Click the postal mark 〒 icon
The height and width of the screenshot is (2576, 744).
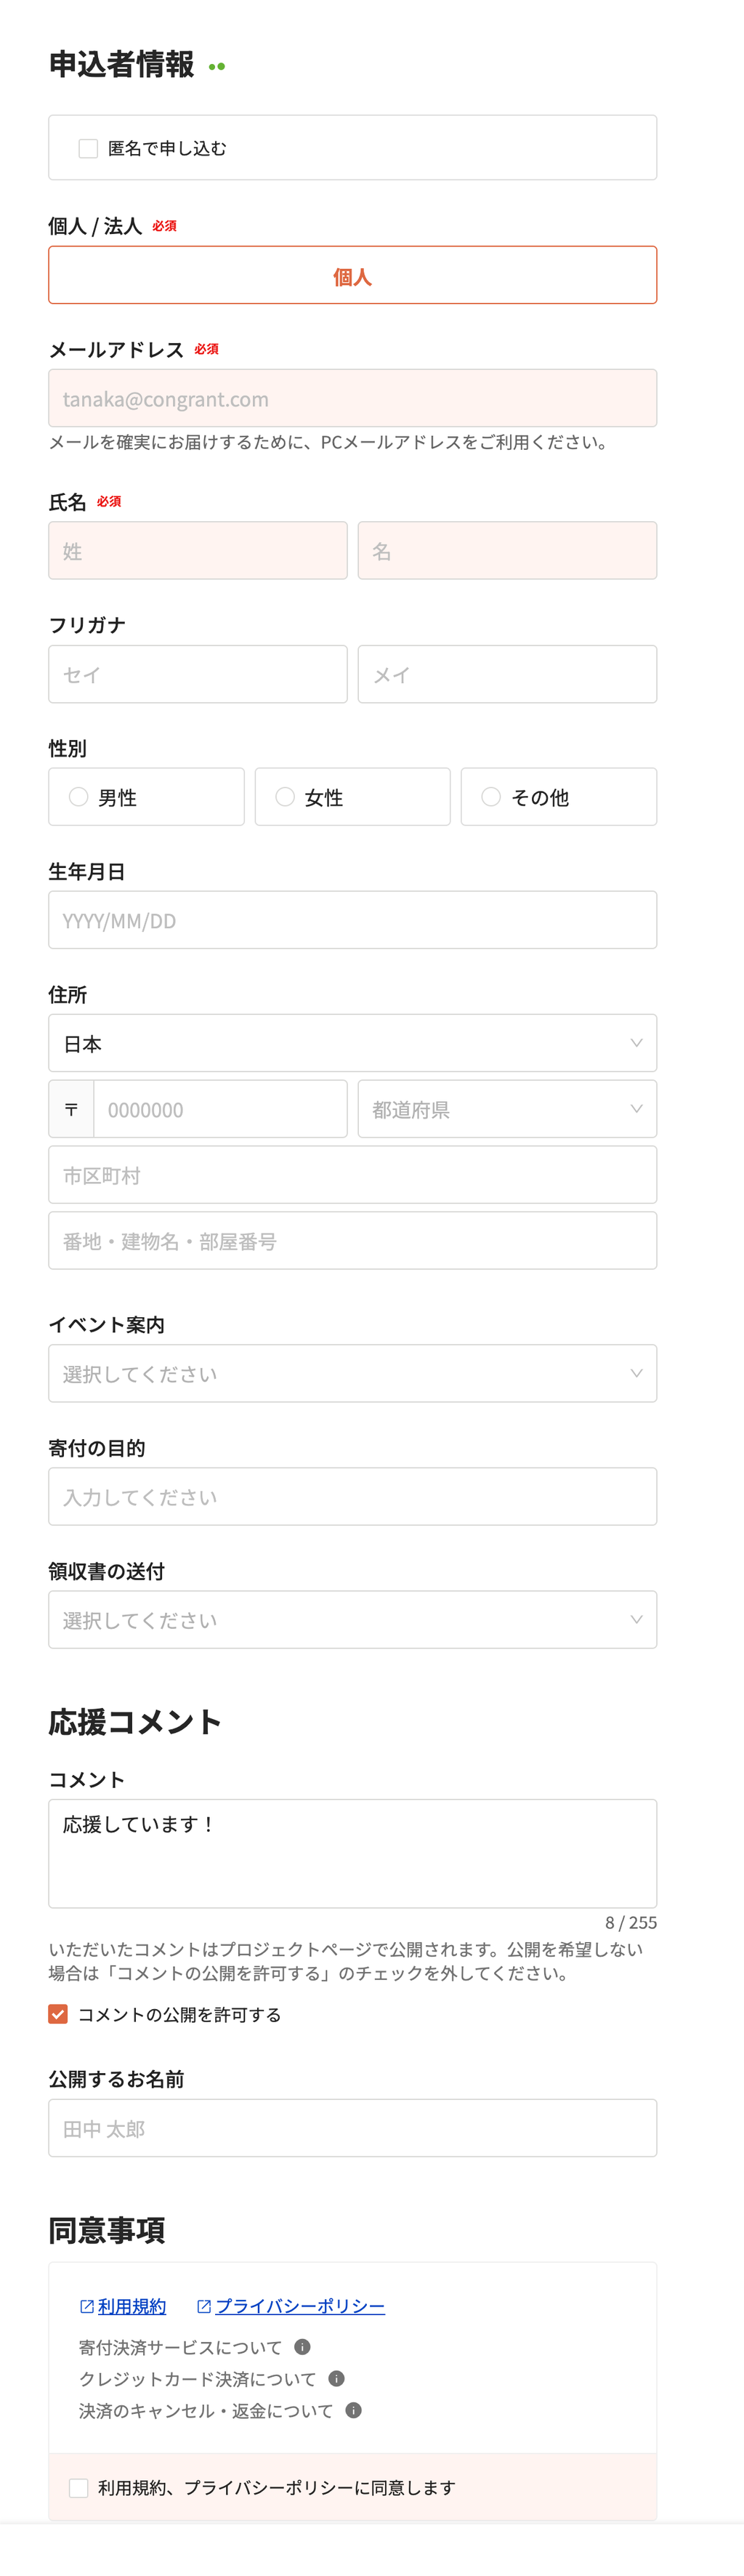click(71, 1109)
